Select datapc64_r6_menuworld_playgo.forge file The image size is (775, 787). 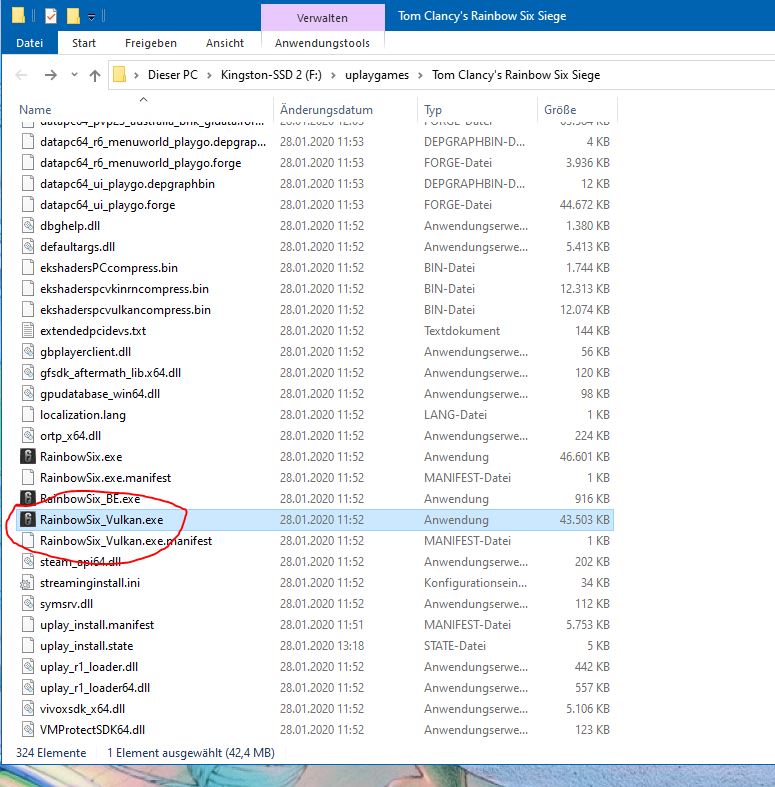click(141, 163)
